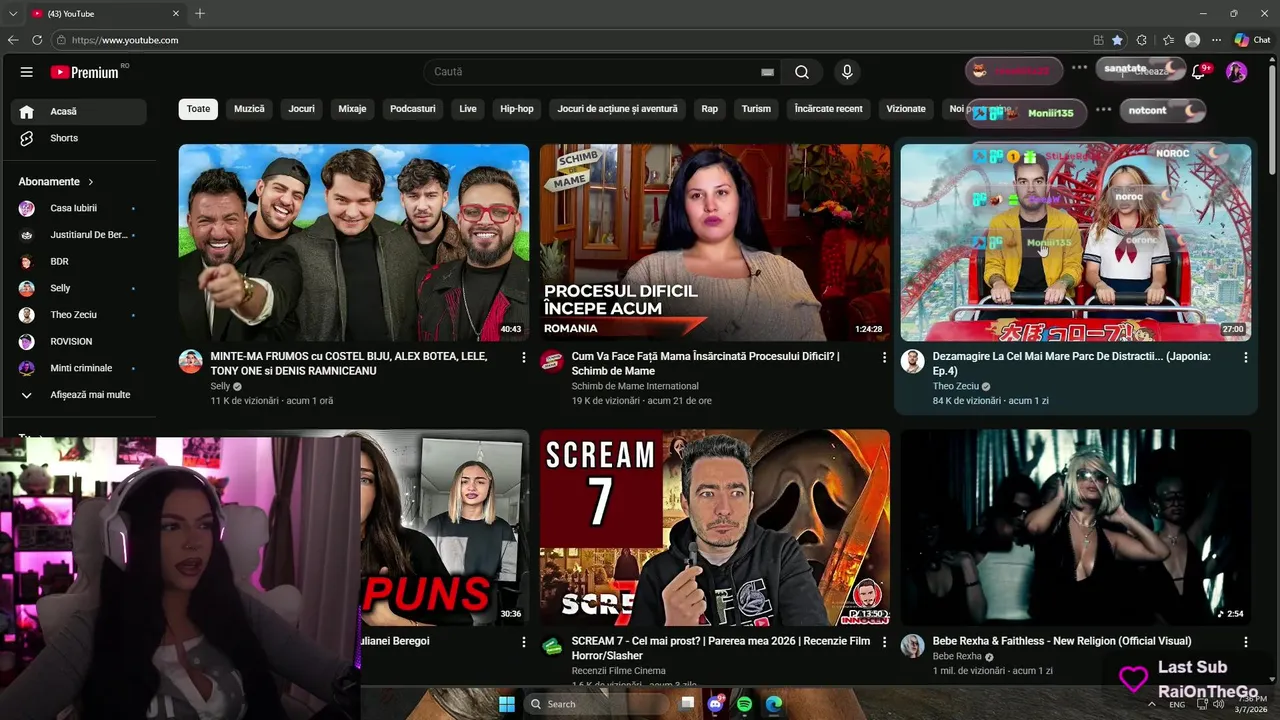
Task: Go to Acasă home in sidebar
Action: tap(79, 111)
